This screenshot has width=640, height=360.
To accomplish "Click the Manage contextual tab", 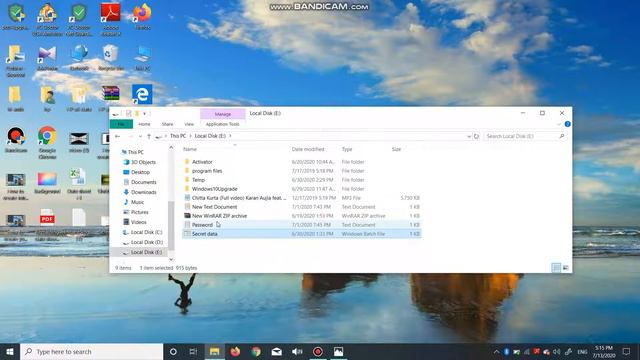I will [222, 114].
